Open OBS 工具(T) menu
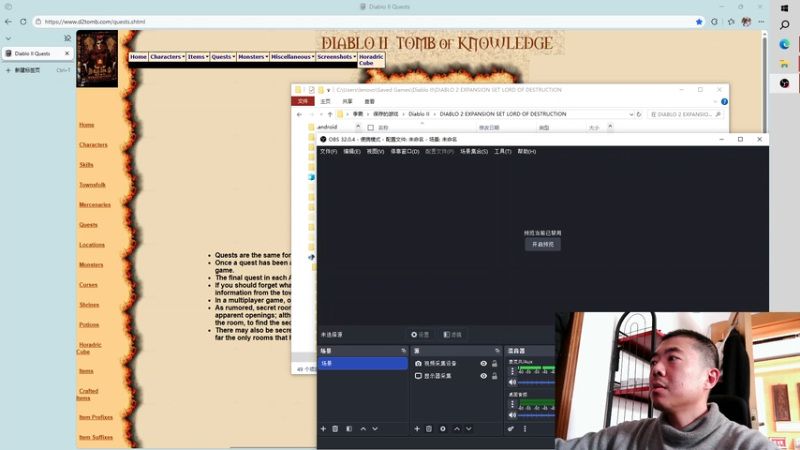Viewport: 800px width, 450px height. [503, 152]
